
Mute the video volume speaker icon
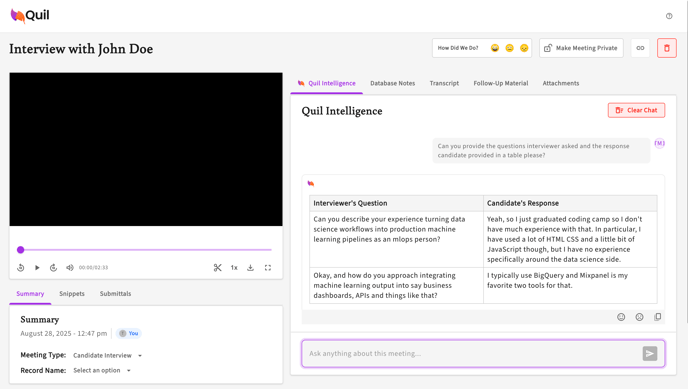pos(70,268)
